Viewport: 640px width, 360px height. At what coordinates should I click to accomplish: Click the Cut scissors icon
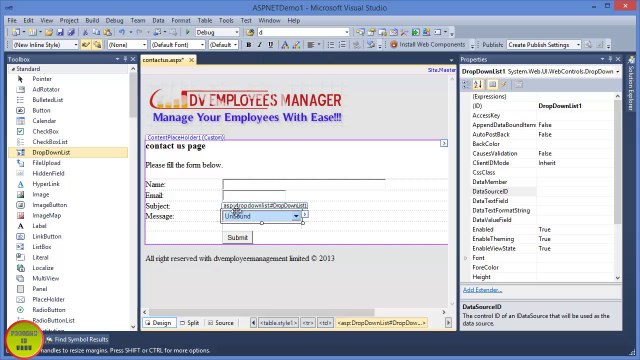tap(85, 32)
